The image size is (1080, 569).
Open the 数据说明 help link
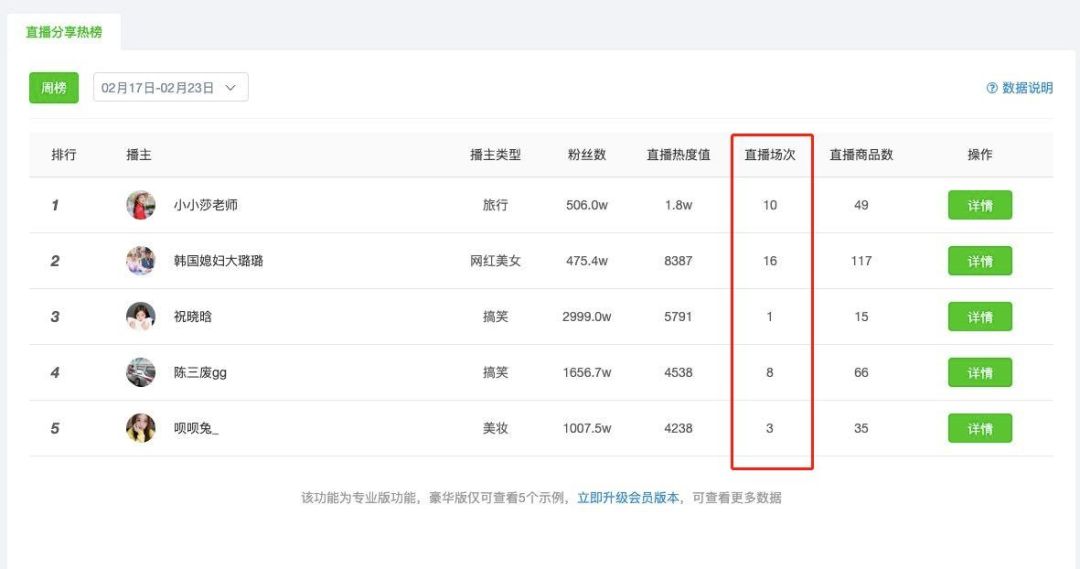[x=1027, y=88]
